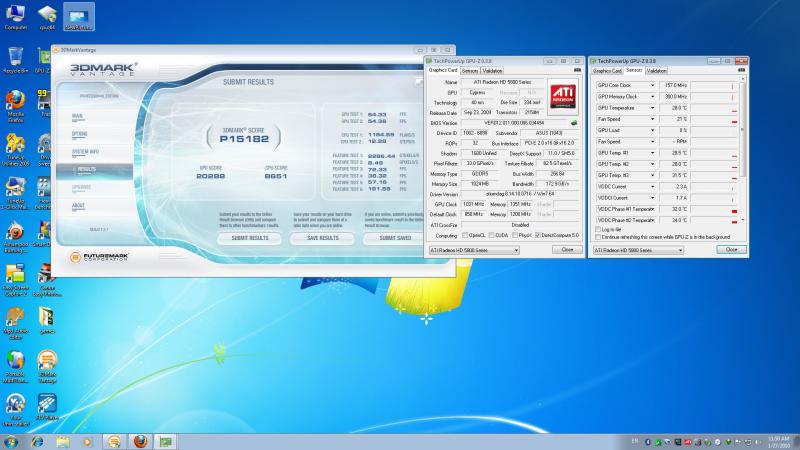Click the Fan Speed percent sensor graph
Viewport: 800px width, 450px height.
click(714, 119)
